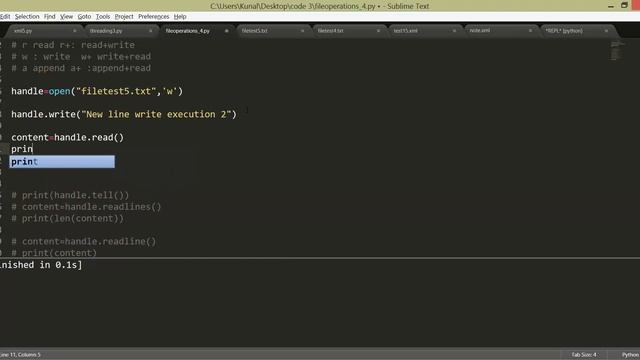
Task: Close the test15.xml tab
Action: point(454,31)
